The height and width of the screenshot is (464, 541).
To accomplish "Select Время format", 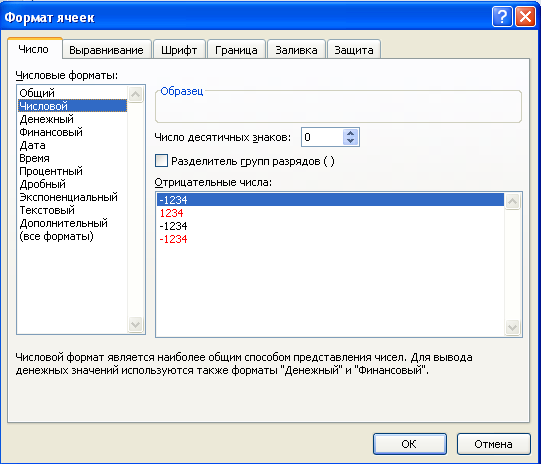I will click(72, 158).
